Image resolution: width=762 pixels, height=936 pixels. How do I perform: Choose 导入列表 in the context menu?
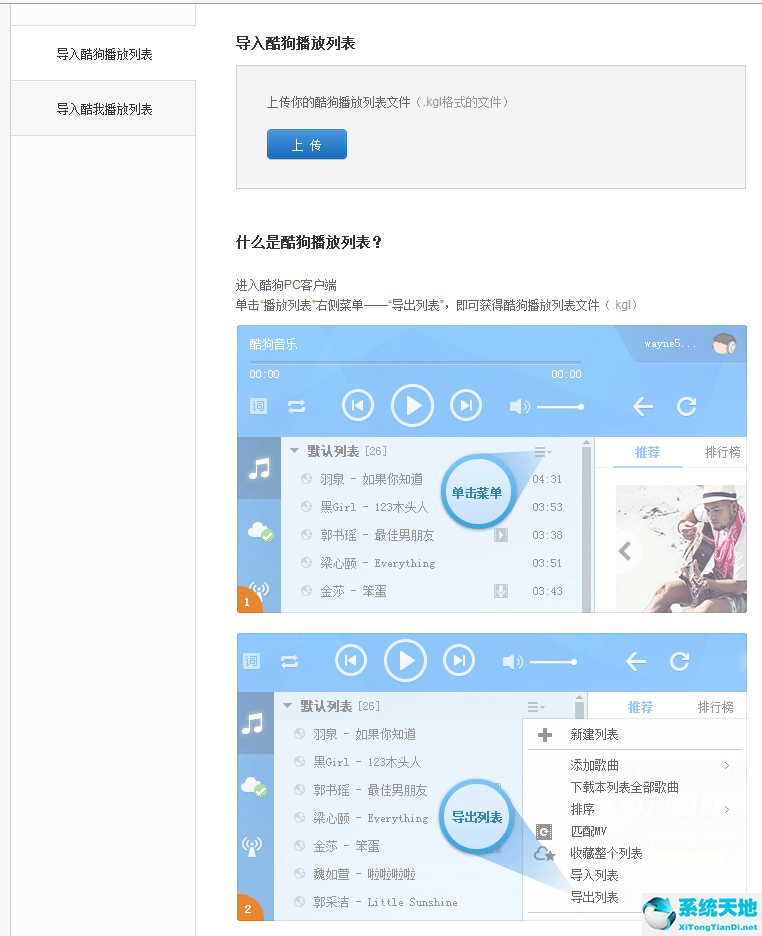[x=594, y=876]
